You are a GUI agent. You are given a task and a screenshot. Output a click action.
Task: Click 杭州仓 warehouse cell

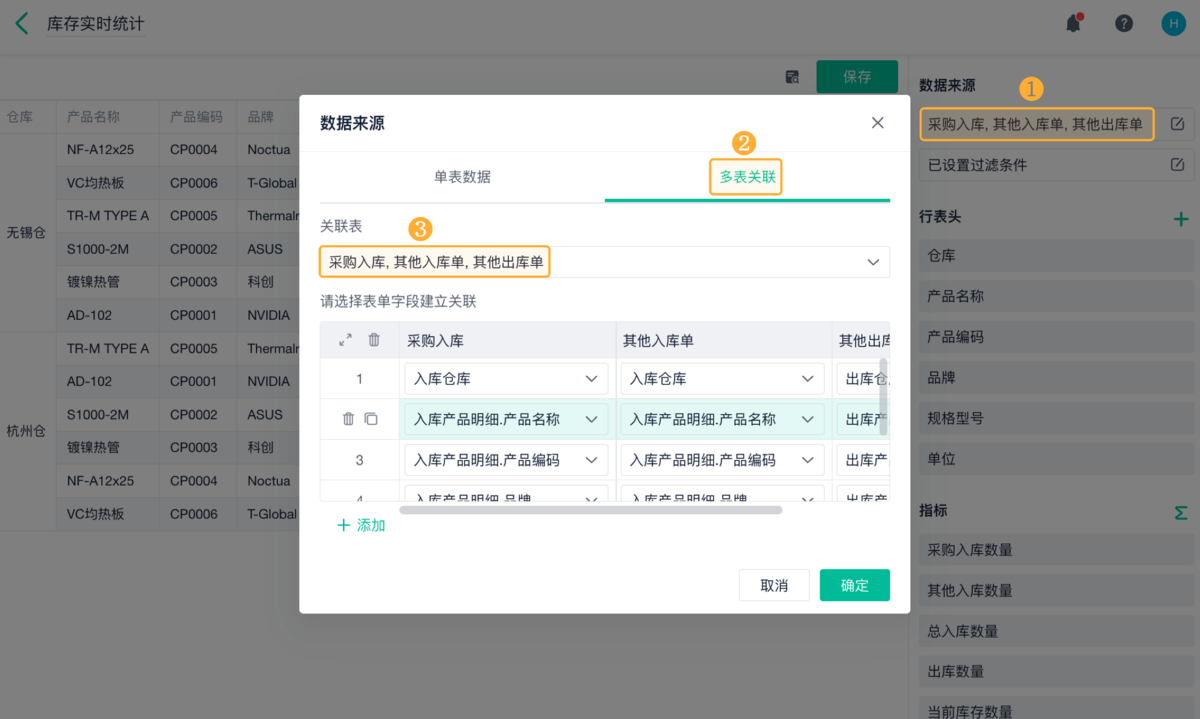26,431
